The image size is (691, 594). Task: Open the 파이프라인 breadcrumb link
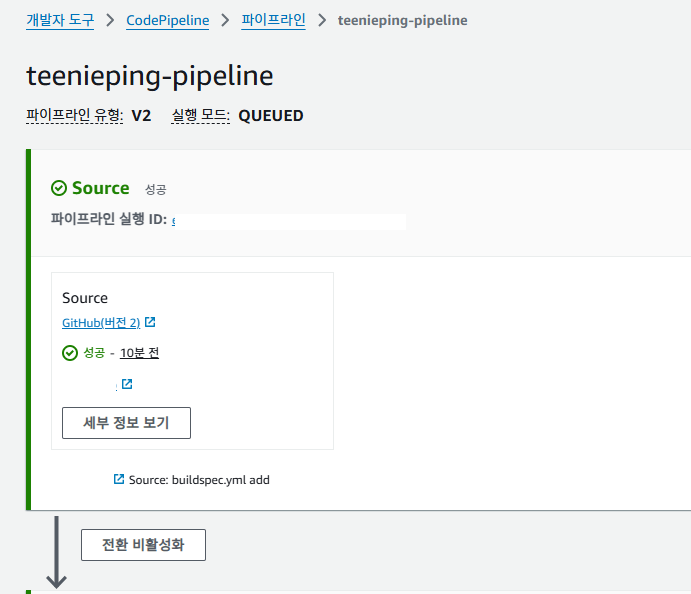point(273,20)
